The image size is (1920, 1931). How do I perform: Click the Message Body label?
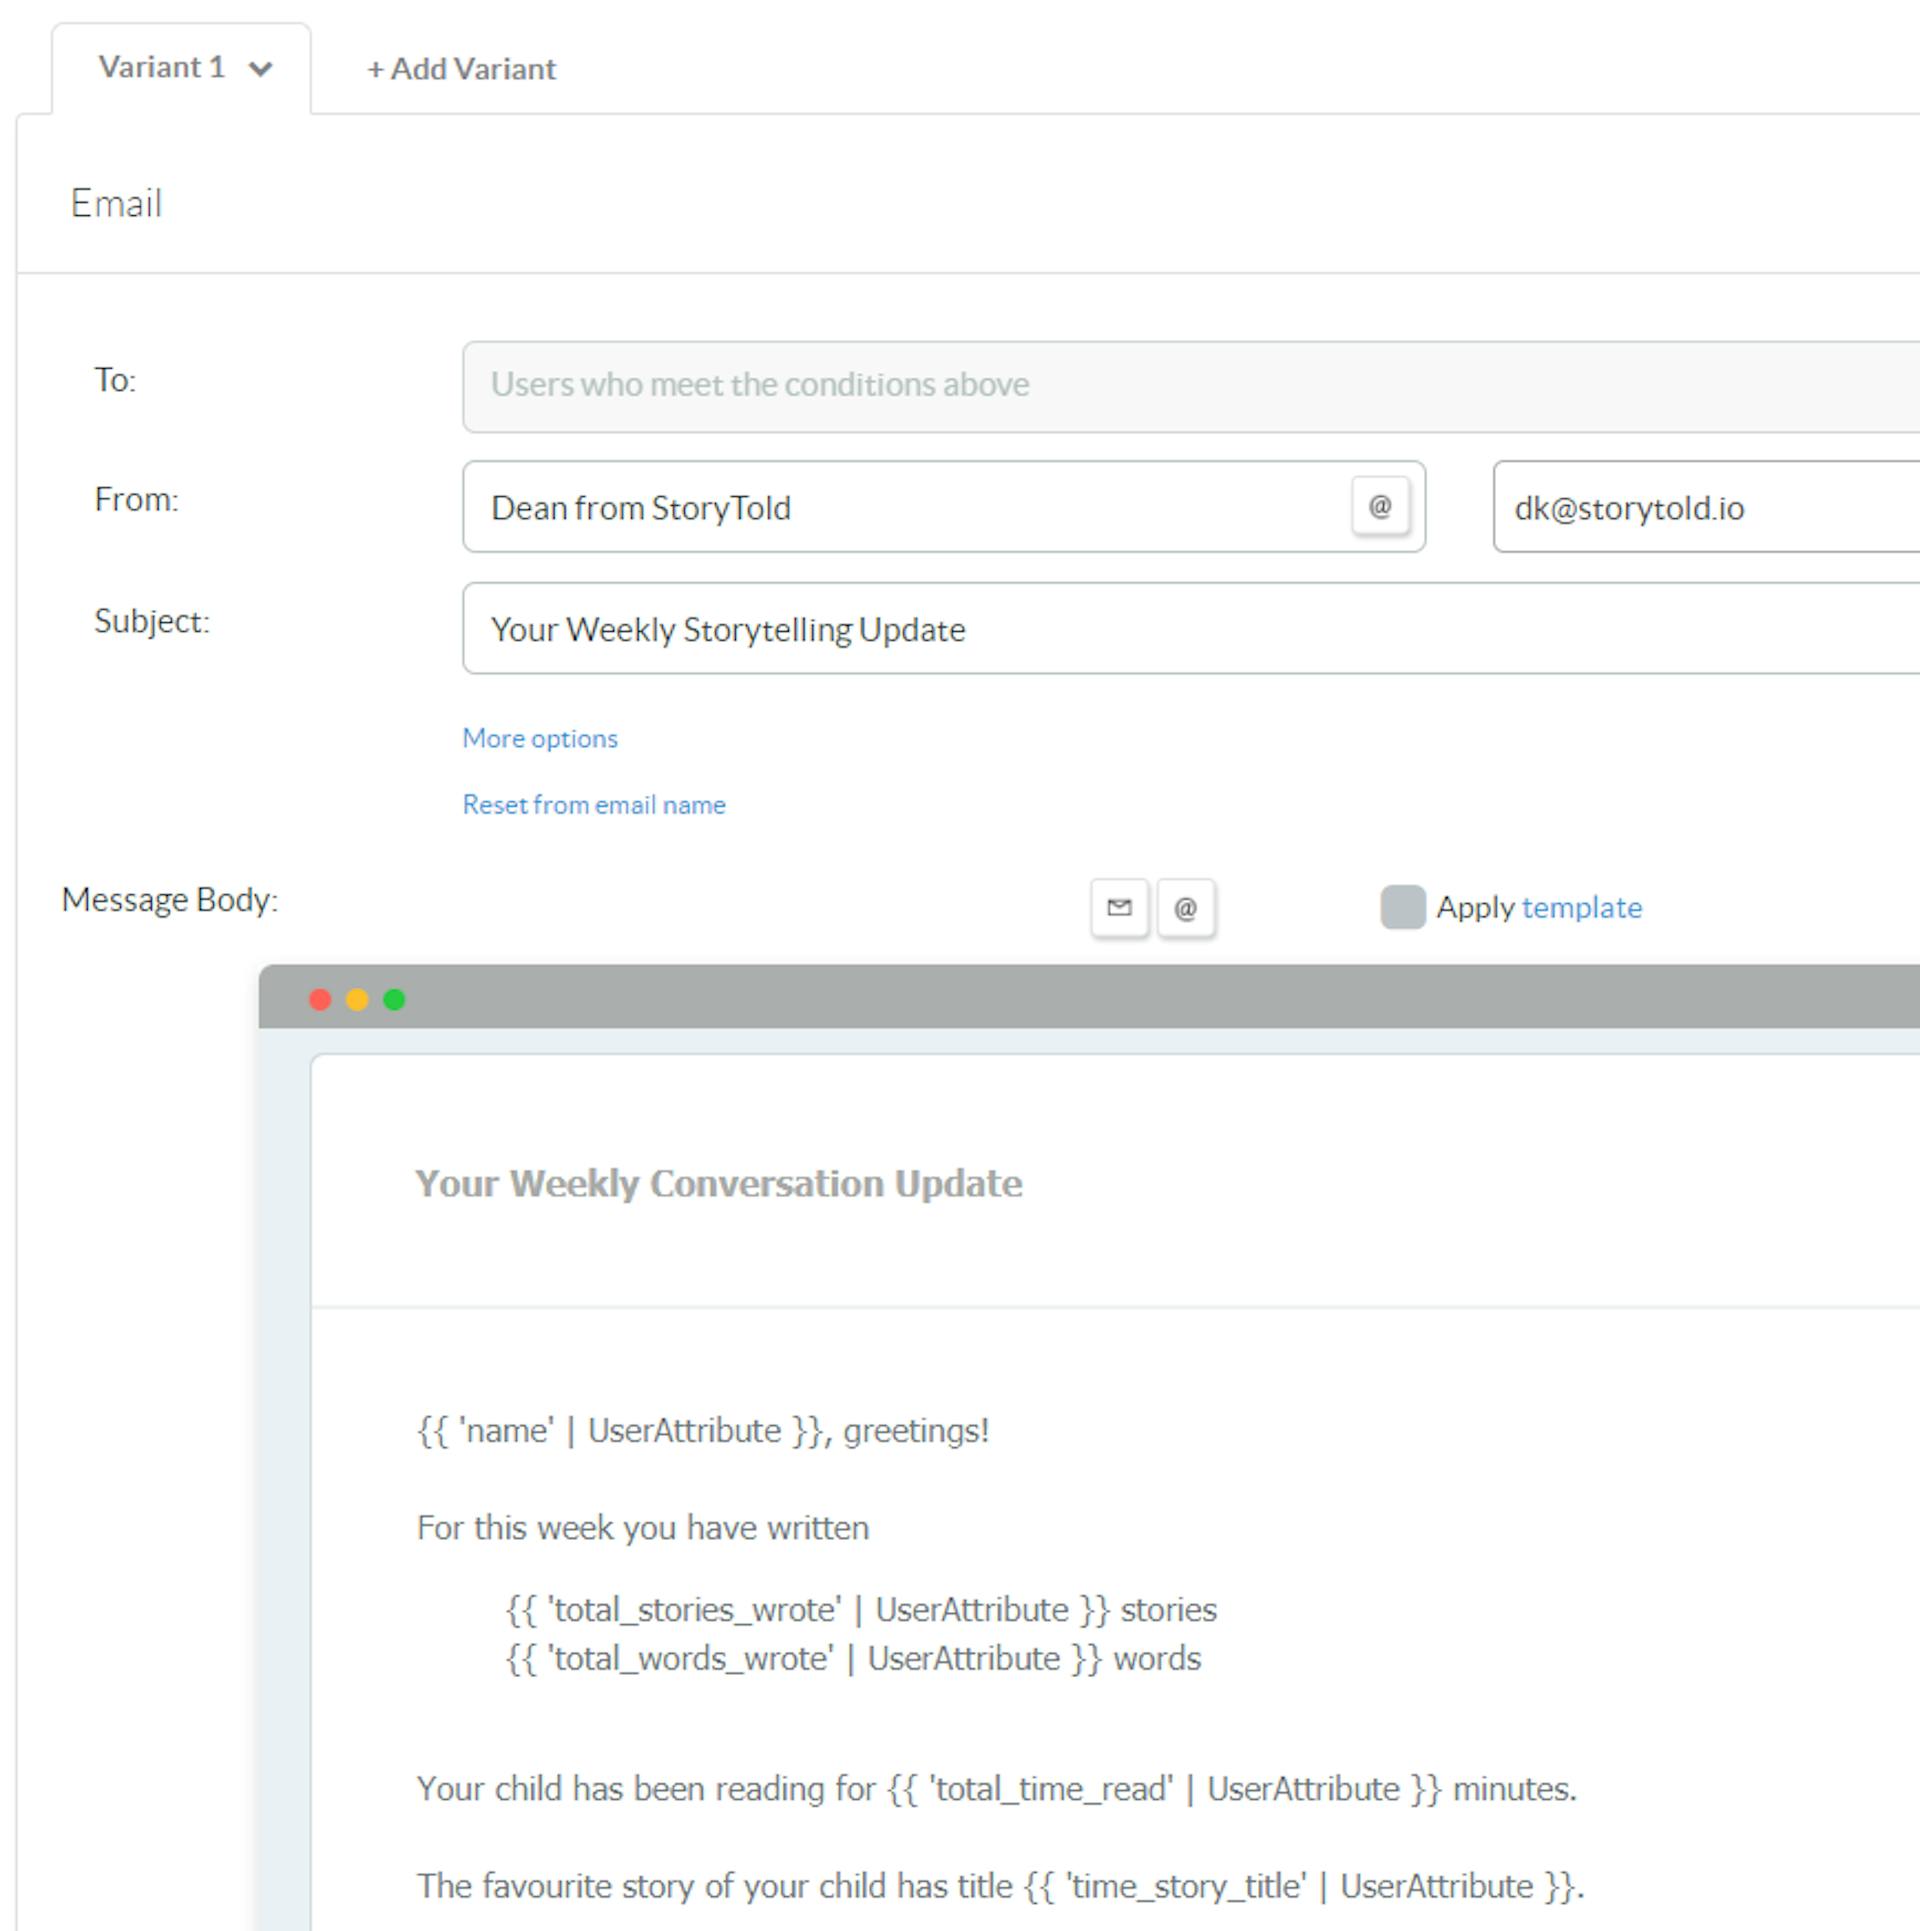tap(170, 900)
